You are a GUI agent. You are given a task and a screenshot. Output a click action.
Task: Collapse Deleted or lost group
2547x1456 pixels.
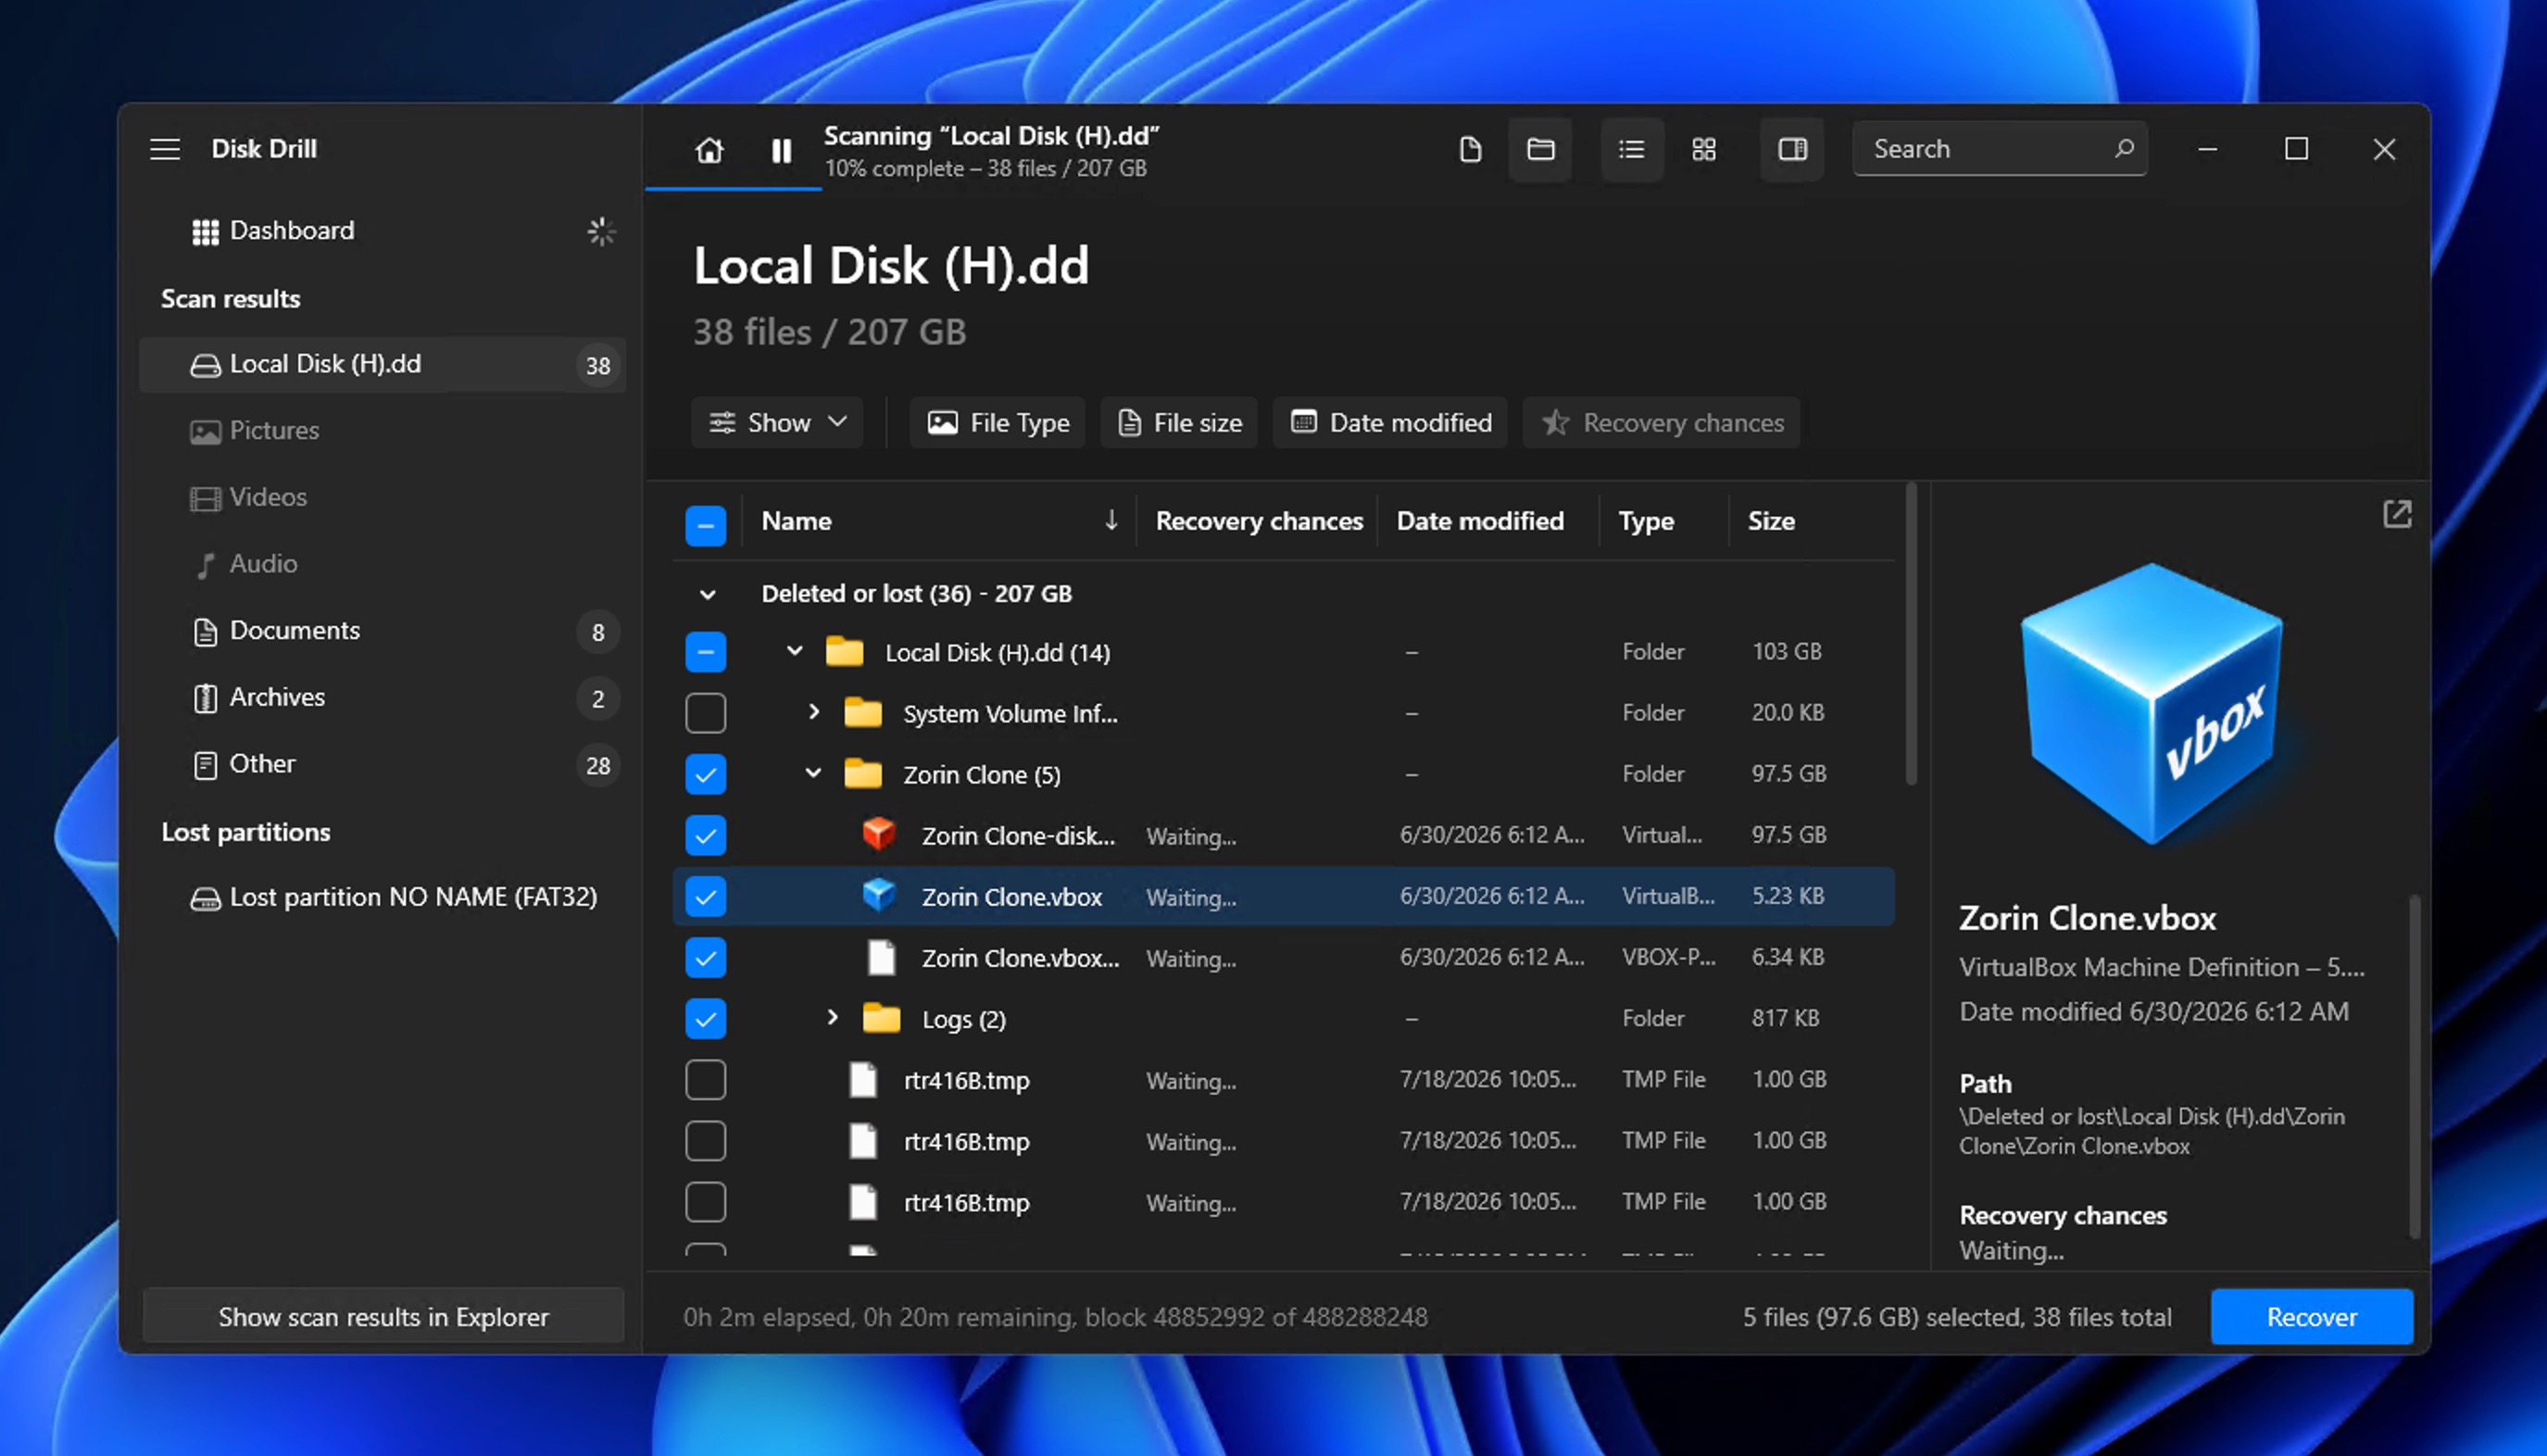pos(707,594)
